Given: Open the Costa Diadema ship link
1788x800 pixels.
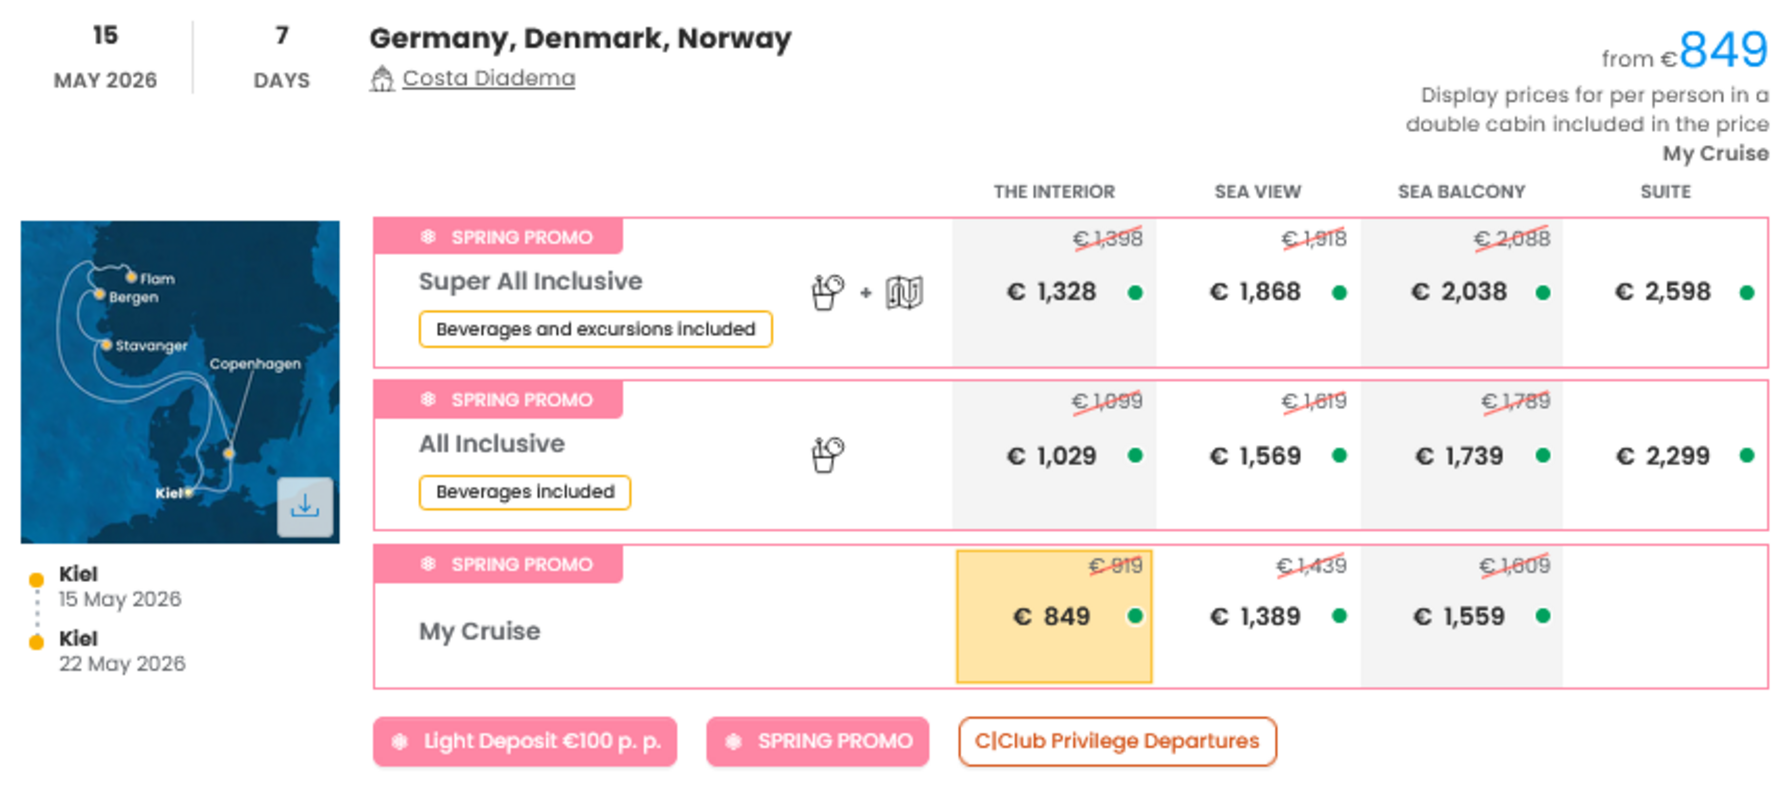Looking at the screenshot, I should pos(488,78).
